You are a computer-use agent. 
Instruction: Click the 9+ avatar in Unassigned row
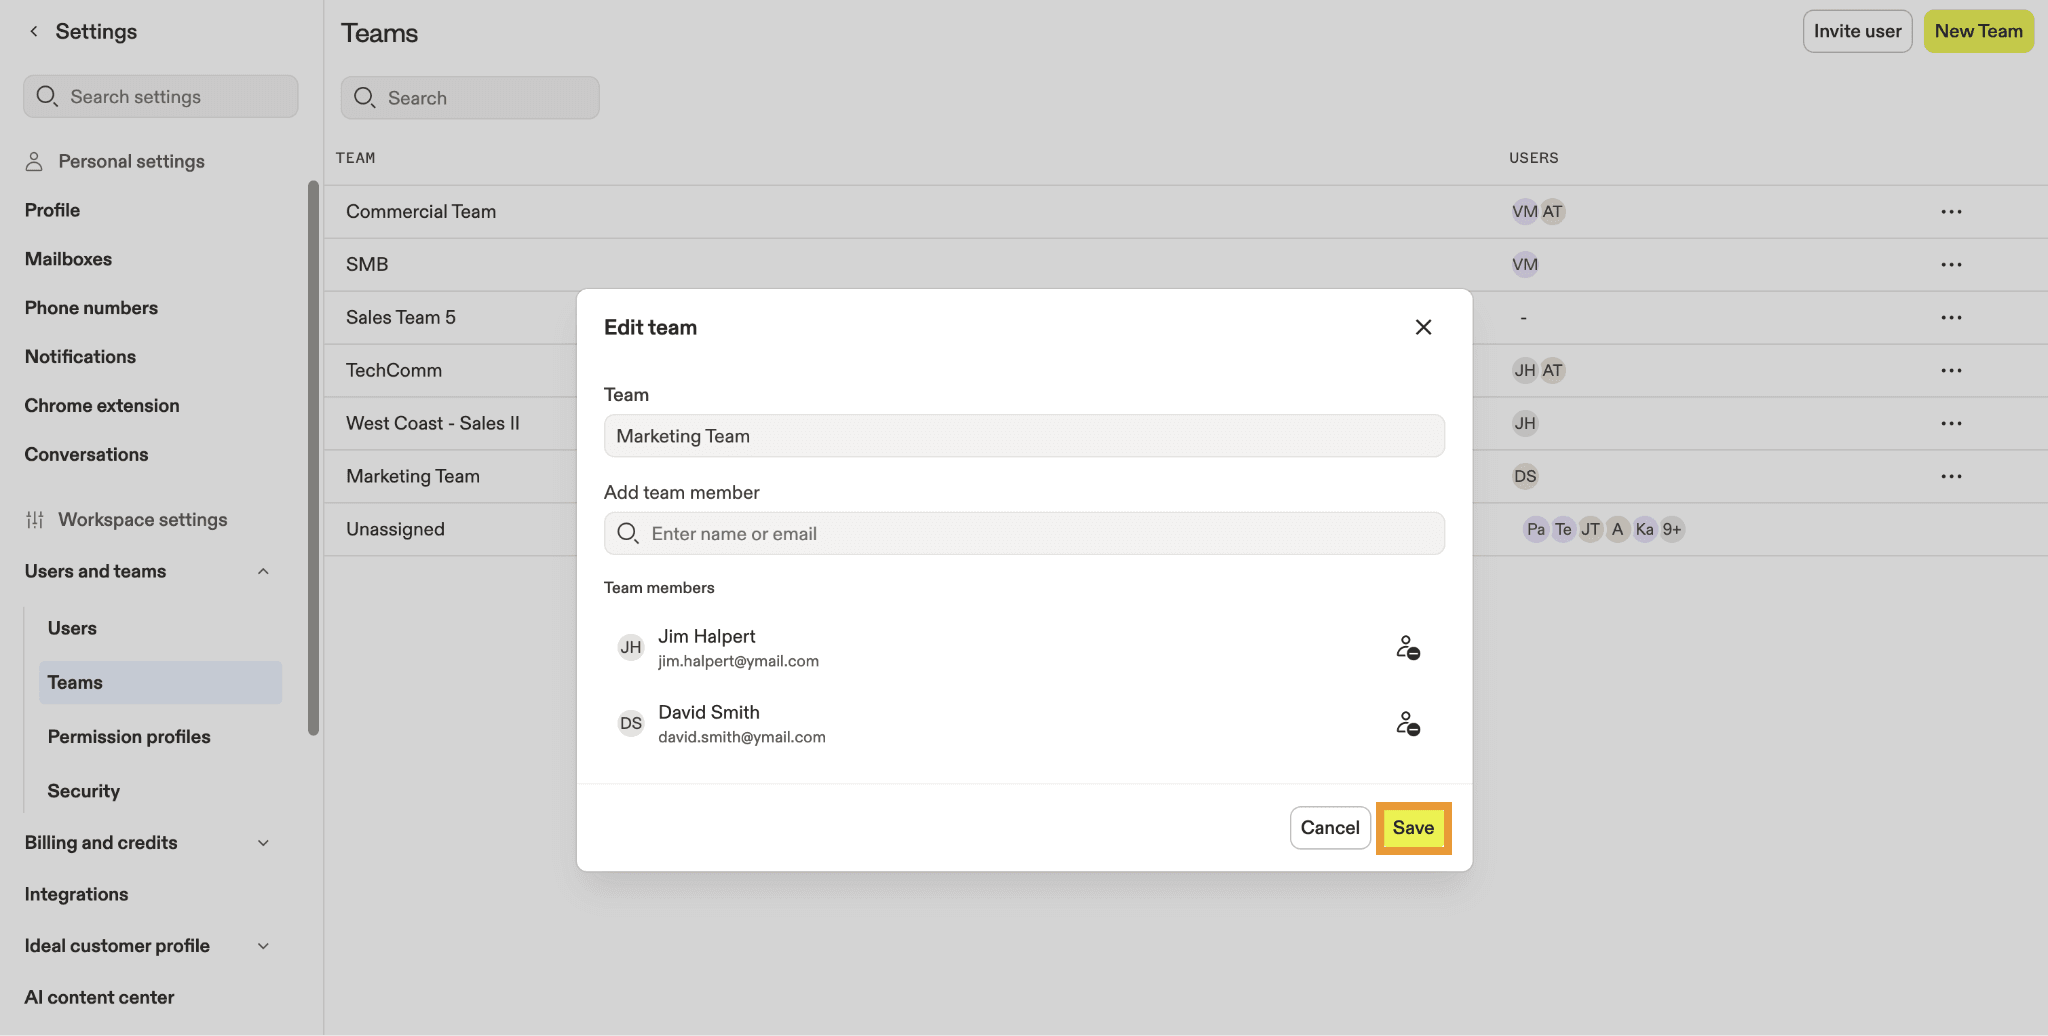click(x=1672, y=530)
